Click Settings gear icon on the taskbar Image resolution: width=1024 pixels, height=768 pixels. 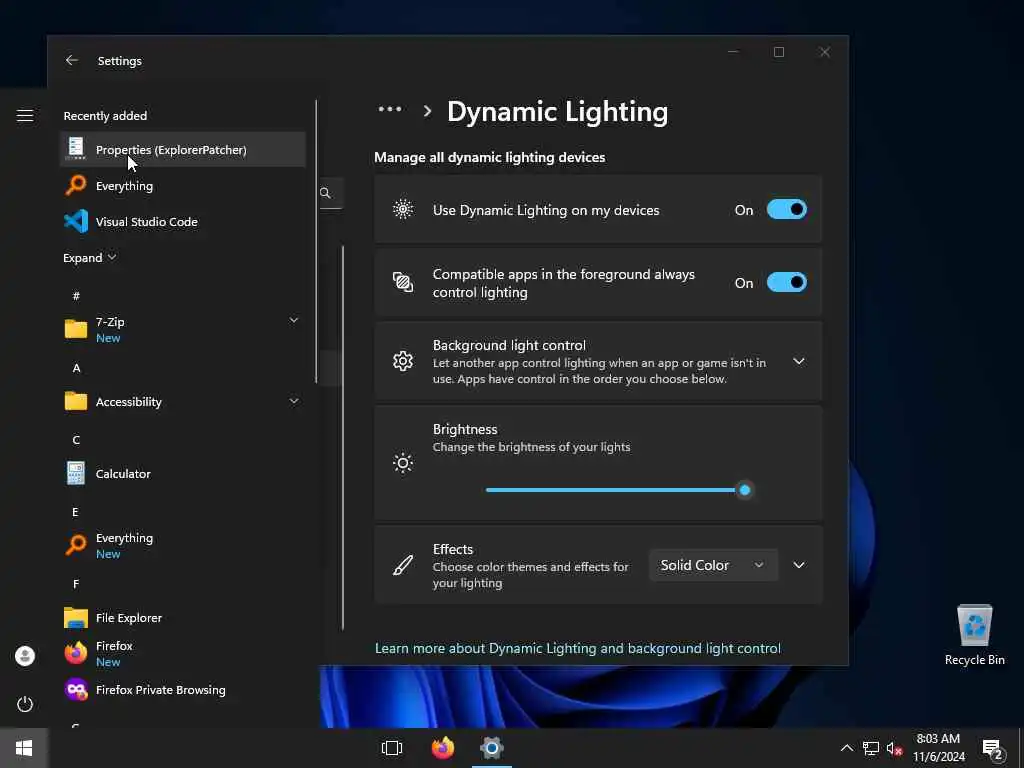pyautogui.click(x=492, y=748)
